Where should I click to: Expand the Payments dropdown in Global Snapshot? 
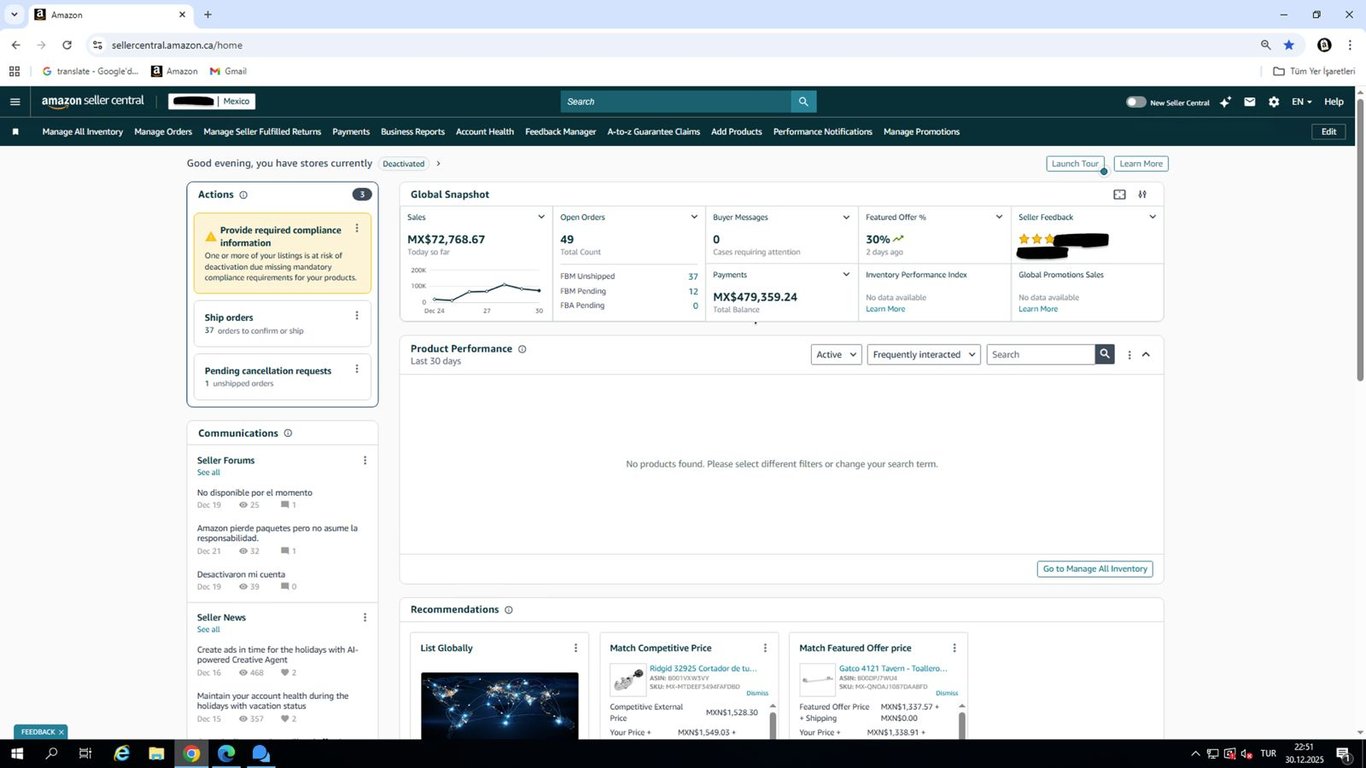tap(847, 275)
